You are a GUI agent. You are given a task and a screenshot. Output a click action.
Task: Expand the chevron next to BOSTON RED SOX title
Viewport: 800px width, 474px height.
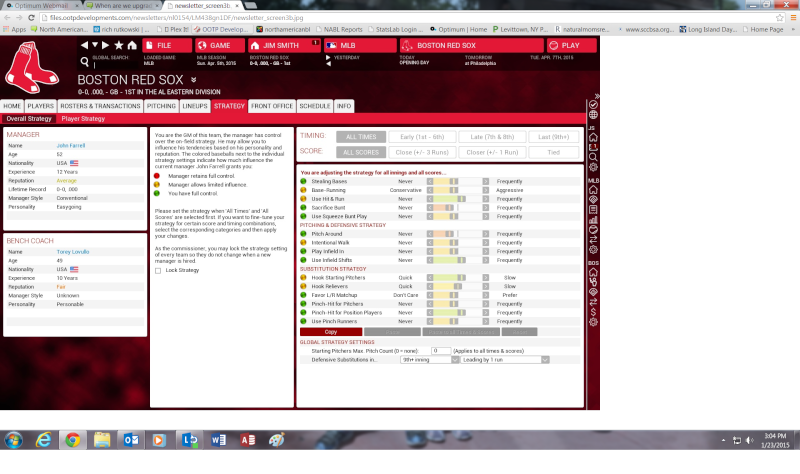[x=193, y=80]
